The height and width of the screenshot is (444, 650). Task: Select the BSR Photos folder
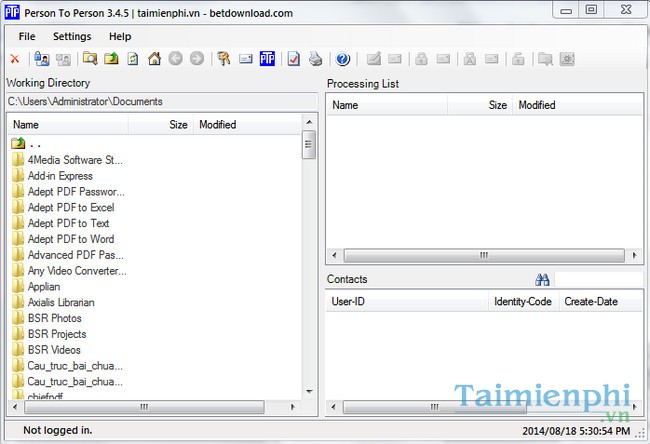coord(54,318)
